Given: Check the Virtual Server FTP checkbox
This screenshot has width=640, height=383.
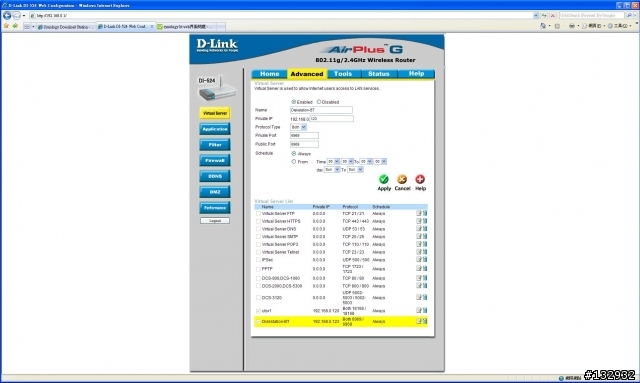Looking at the screenshot, I should point(258,214).
